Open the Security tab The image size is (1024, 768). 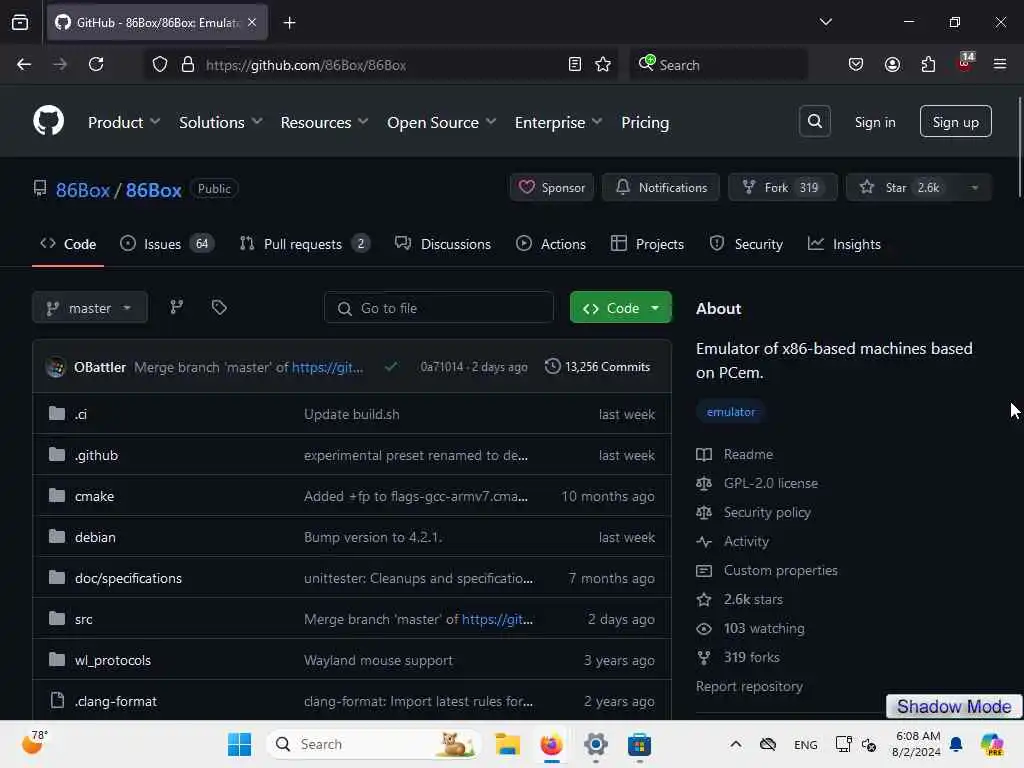click(746, 244)
